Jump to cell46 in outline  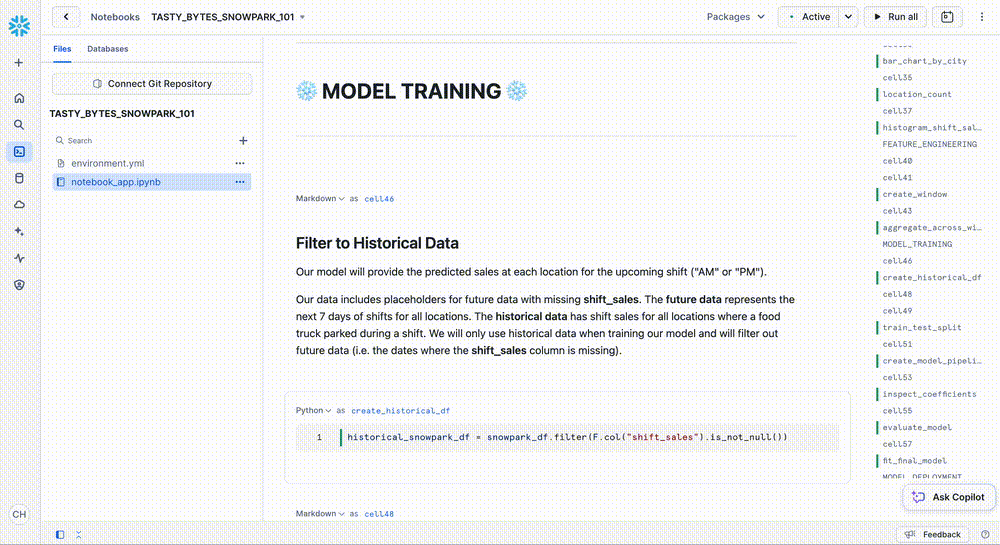click(897, 261)
